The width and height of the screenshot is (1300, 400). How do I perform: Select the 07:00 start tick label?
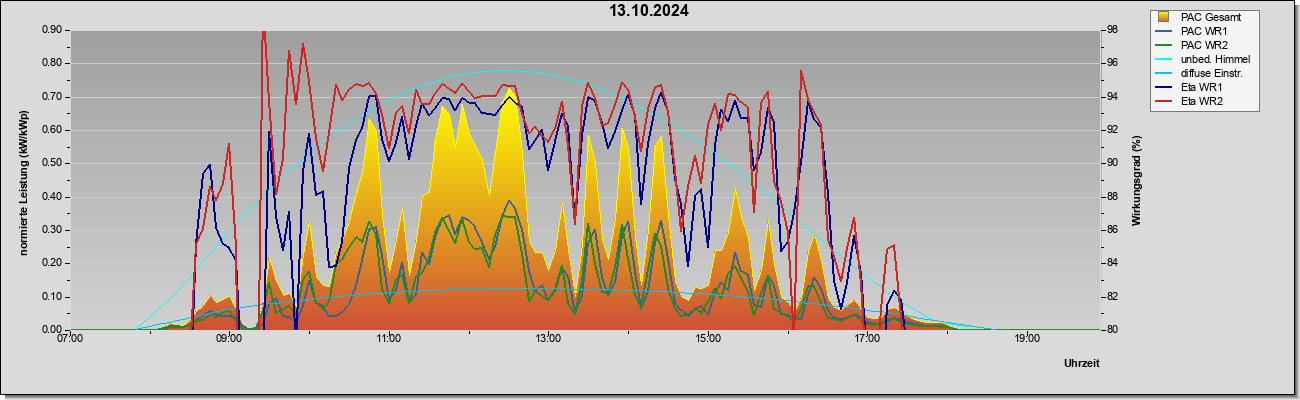pyautogui.click(x=70, y=339)
